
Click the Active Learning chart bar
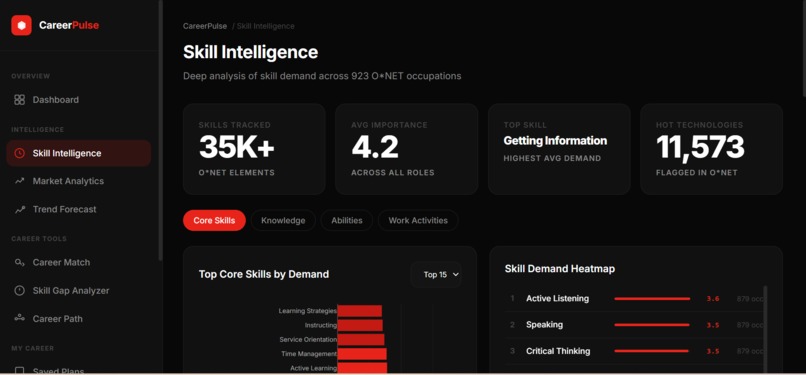coord(362,368)
